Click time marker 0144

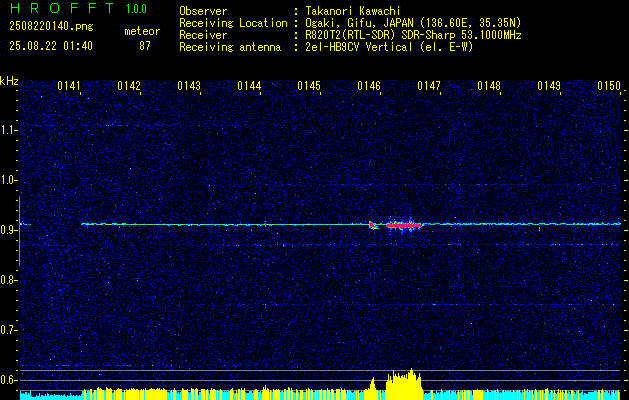[x=249, y=86]
